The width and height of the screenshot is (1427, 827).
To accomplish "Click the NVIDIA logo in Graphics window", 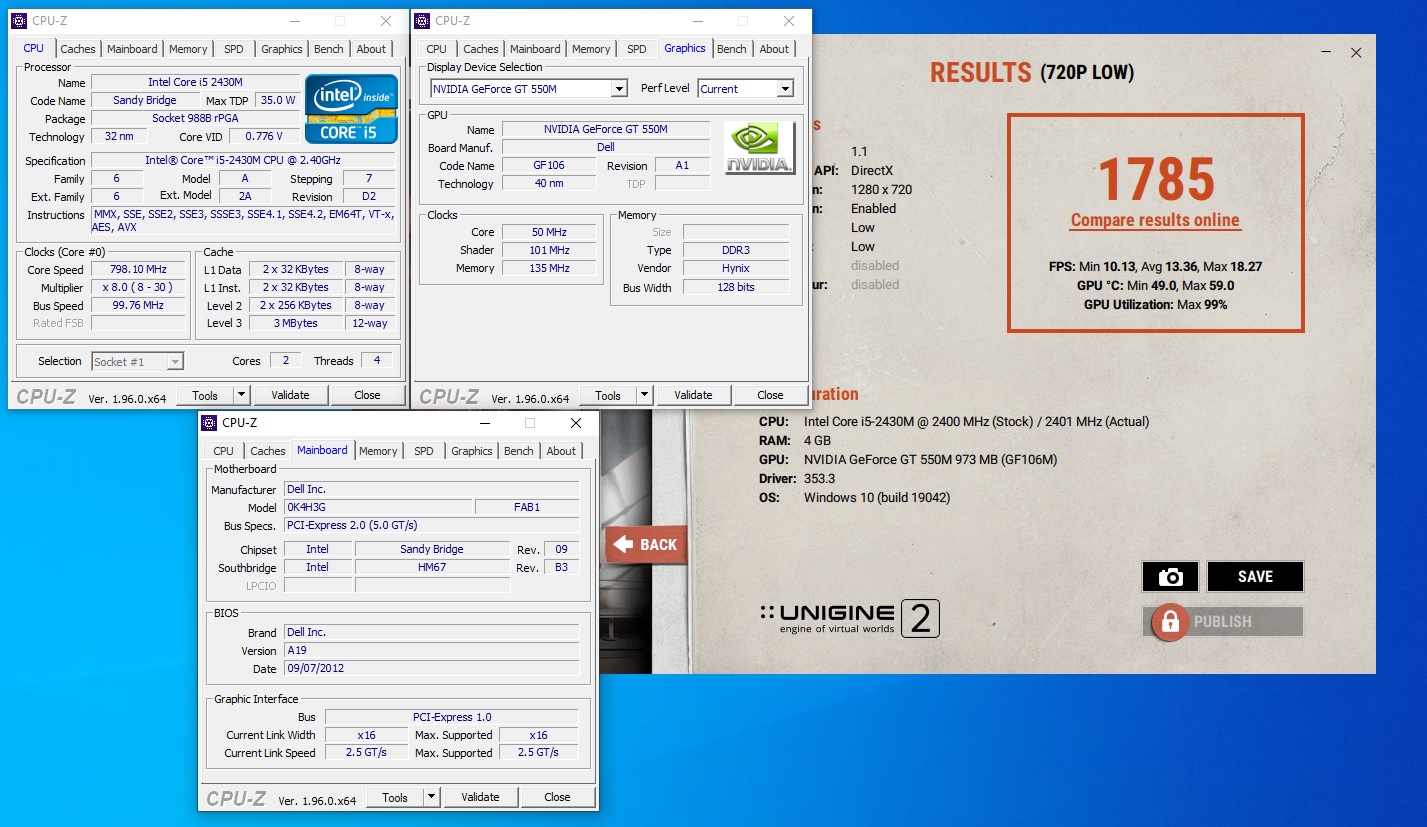I will 759,148.
